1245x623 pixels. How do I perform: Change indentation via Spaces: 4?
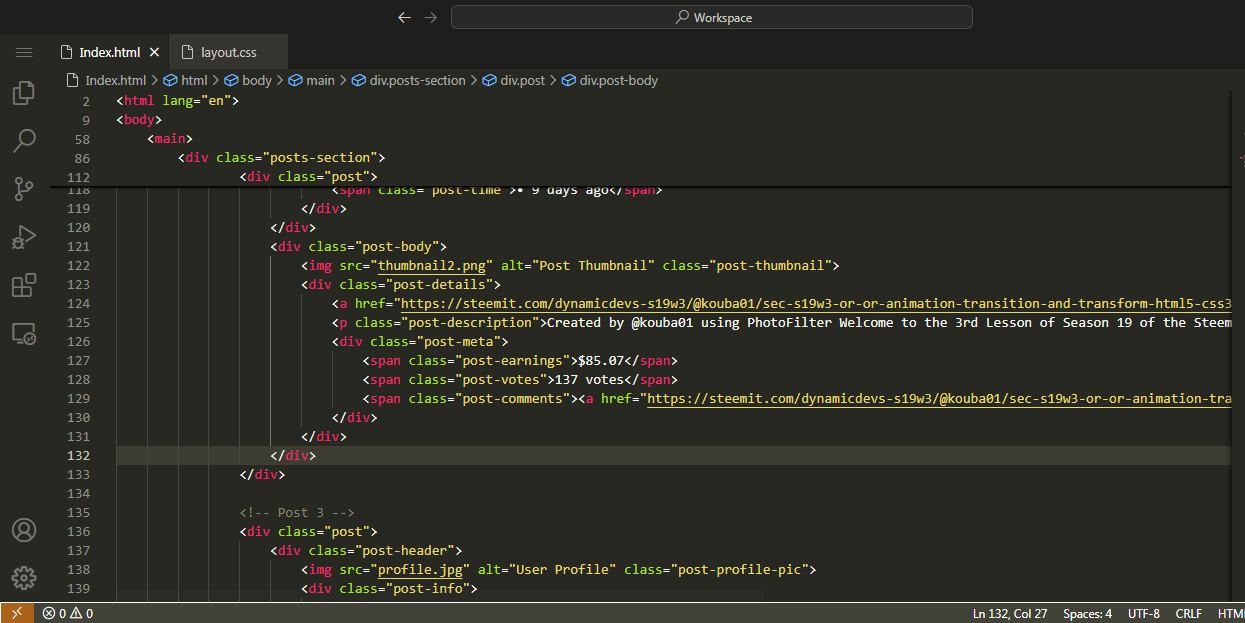point(1087,613)
